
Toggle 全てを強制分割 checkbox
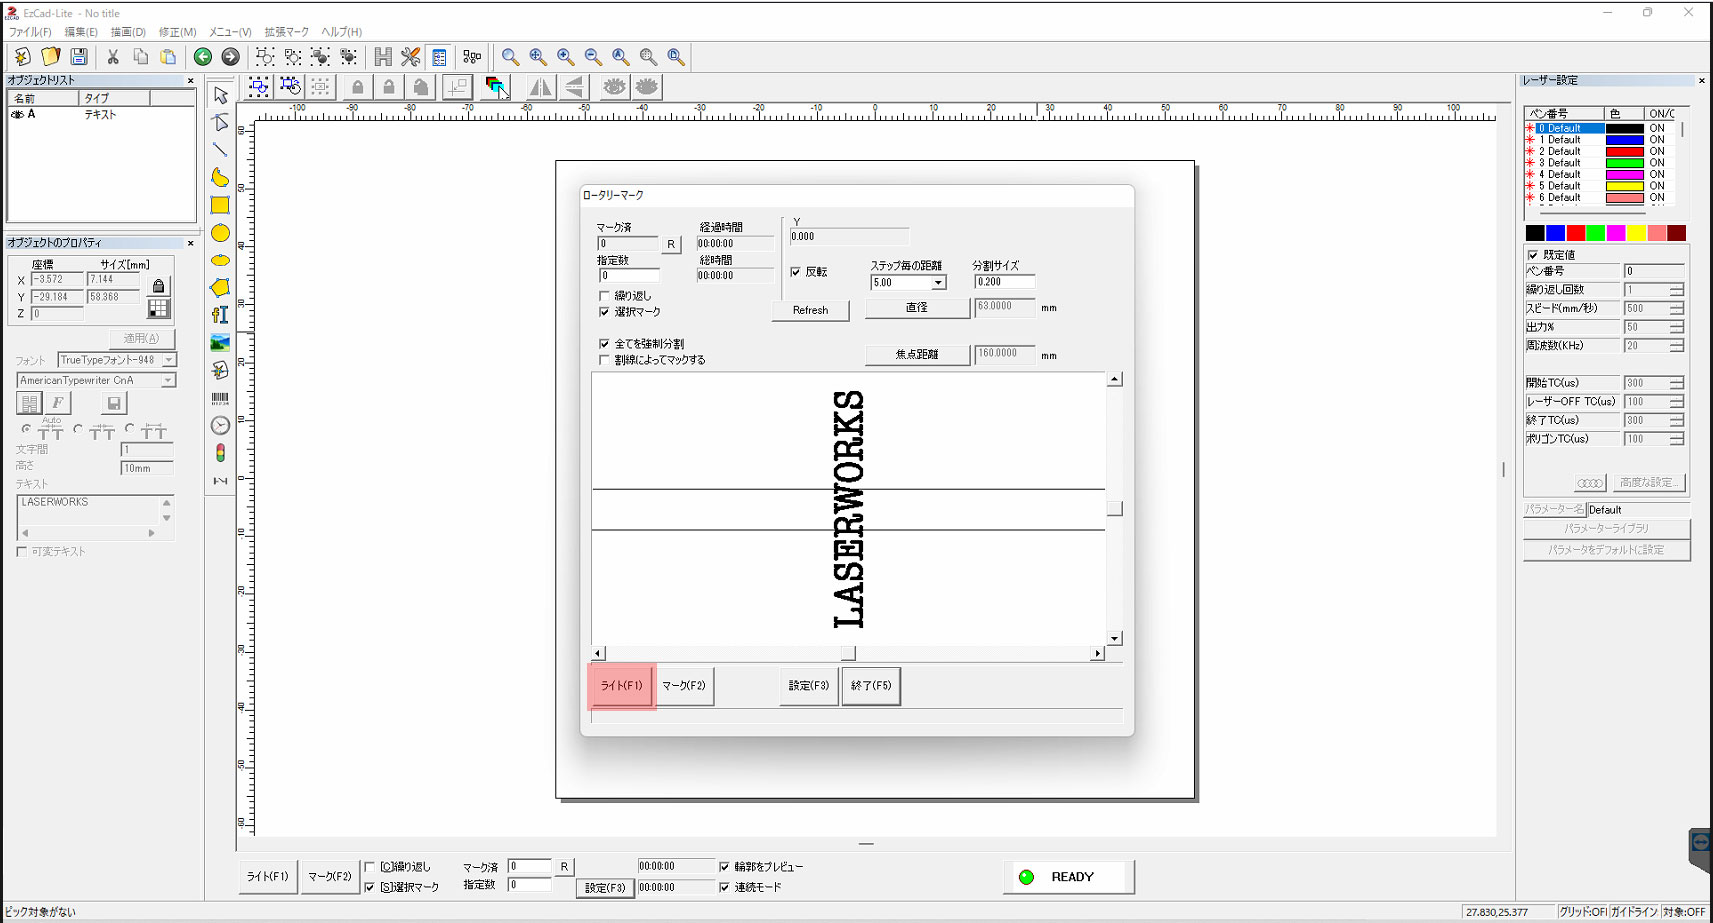pyautogui.click(x=604, y=344)
